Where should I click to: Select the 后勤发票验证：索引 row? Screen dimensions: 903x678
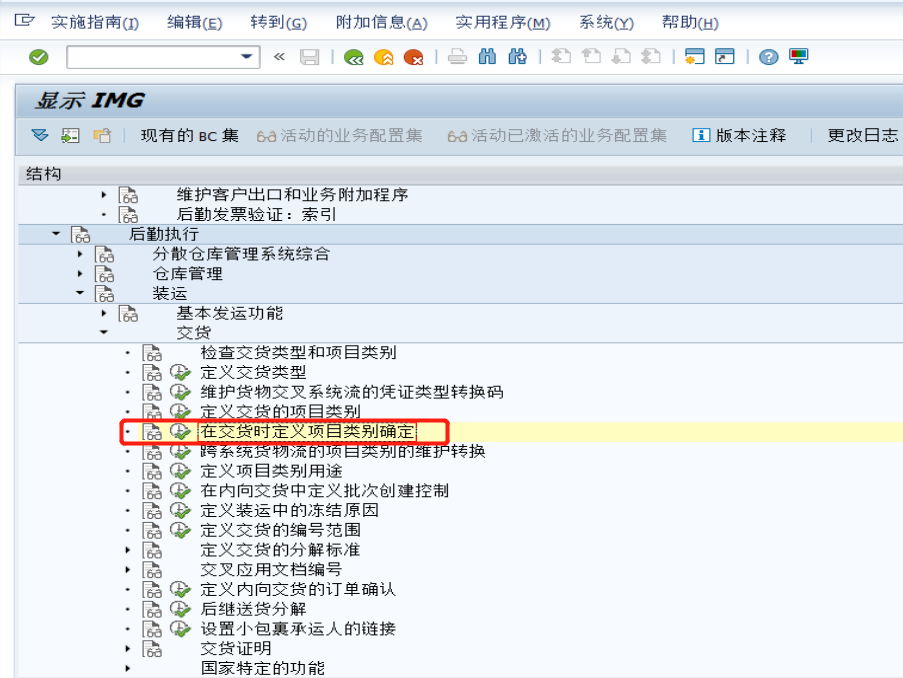coord(256,214)
